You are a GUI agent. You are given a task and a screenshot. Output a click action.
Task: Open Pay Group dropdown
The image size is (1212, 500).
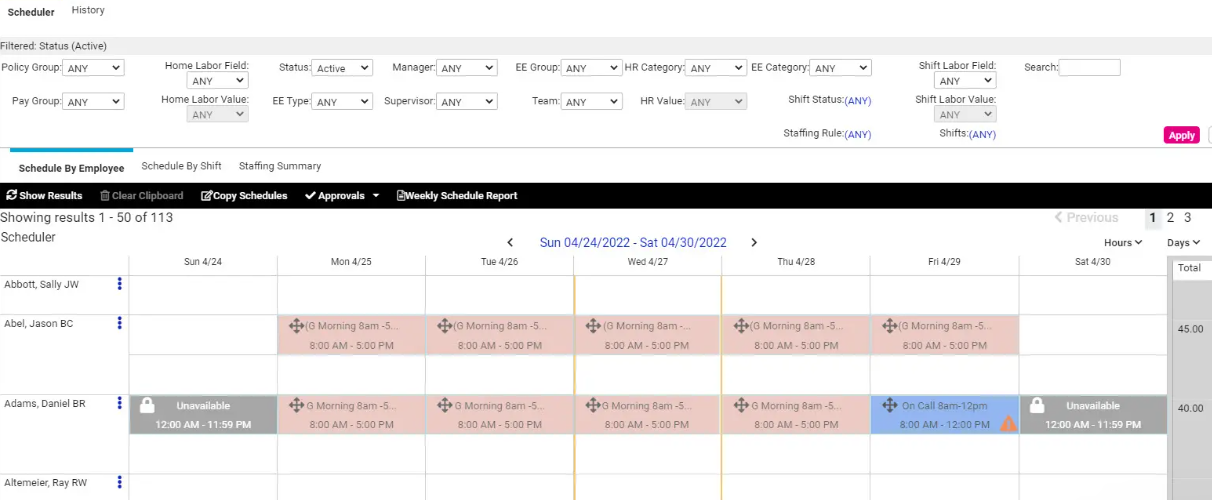click(x=93, y=102)
